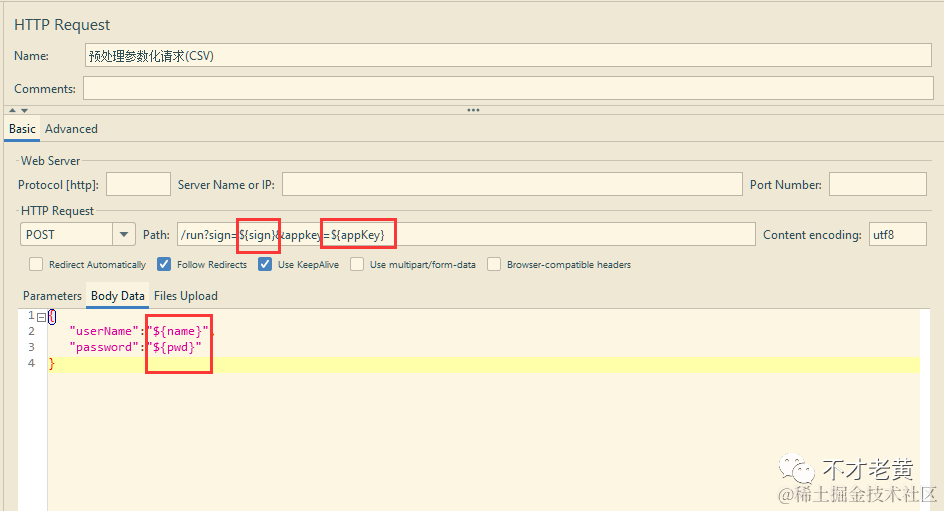This screenshot has width=944, height=511.
Task: Click the closing brace on line 4
Action: [x=52, y=364]
